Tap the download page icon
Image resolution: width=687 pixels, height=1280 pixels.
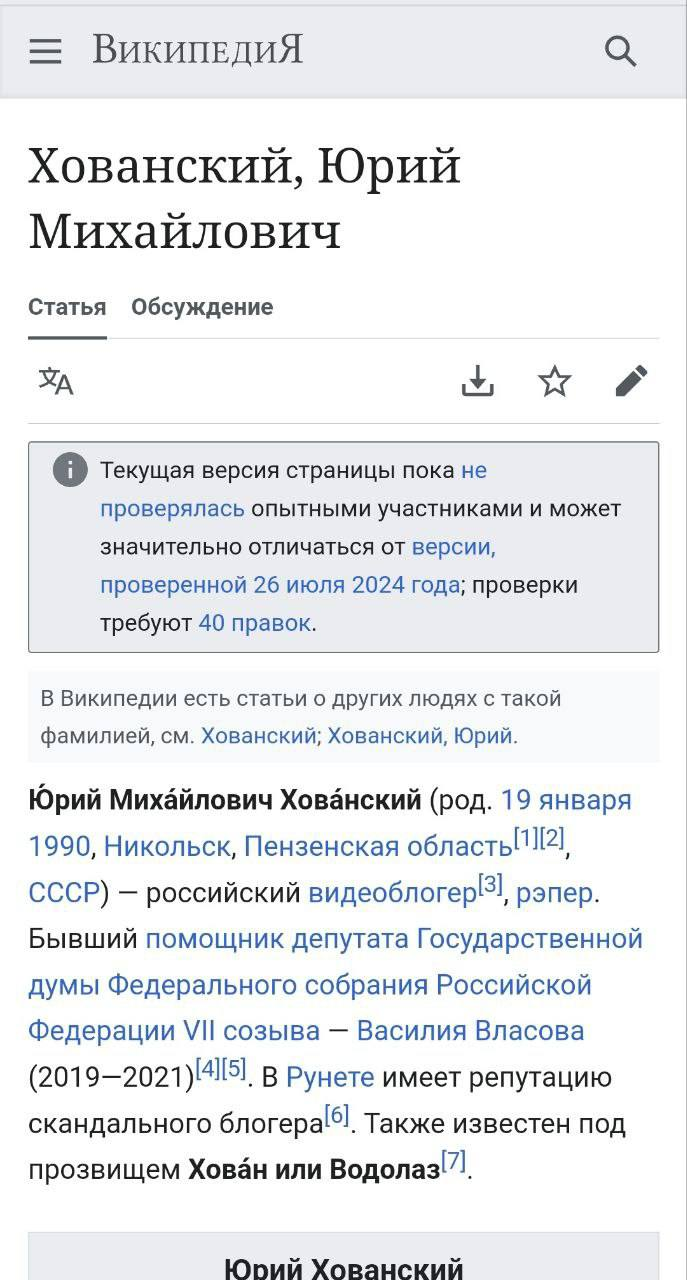click(x=478, y=381)
